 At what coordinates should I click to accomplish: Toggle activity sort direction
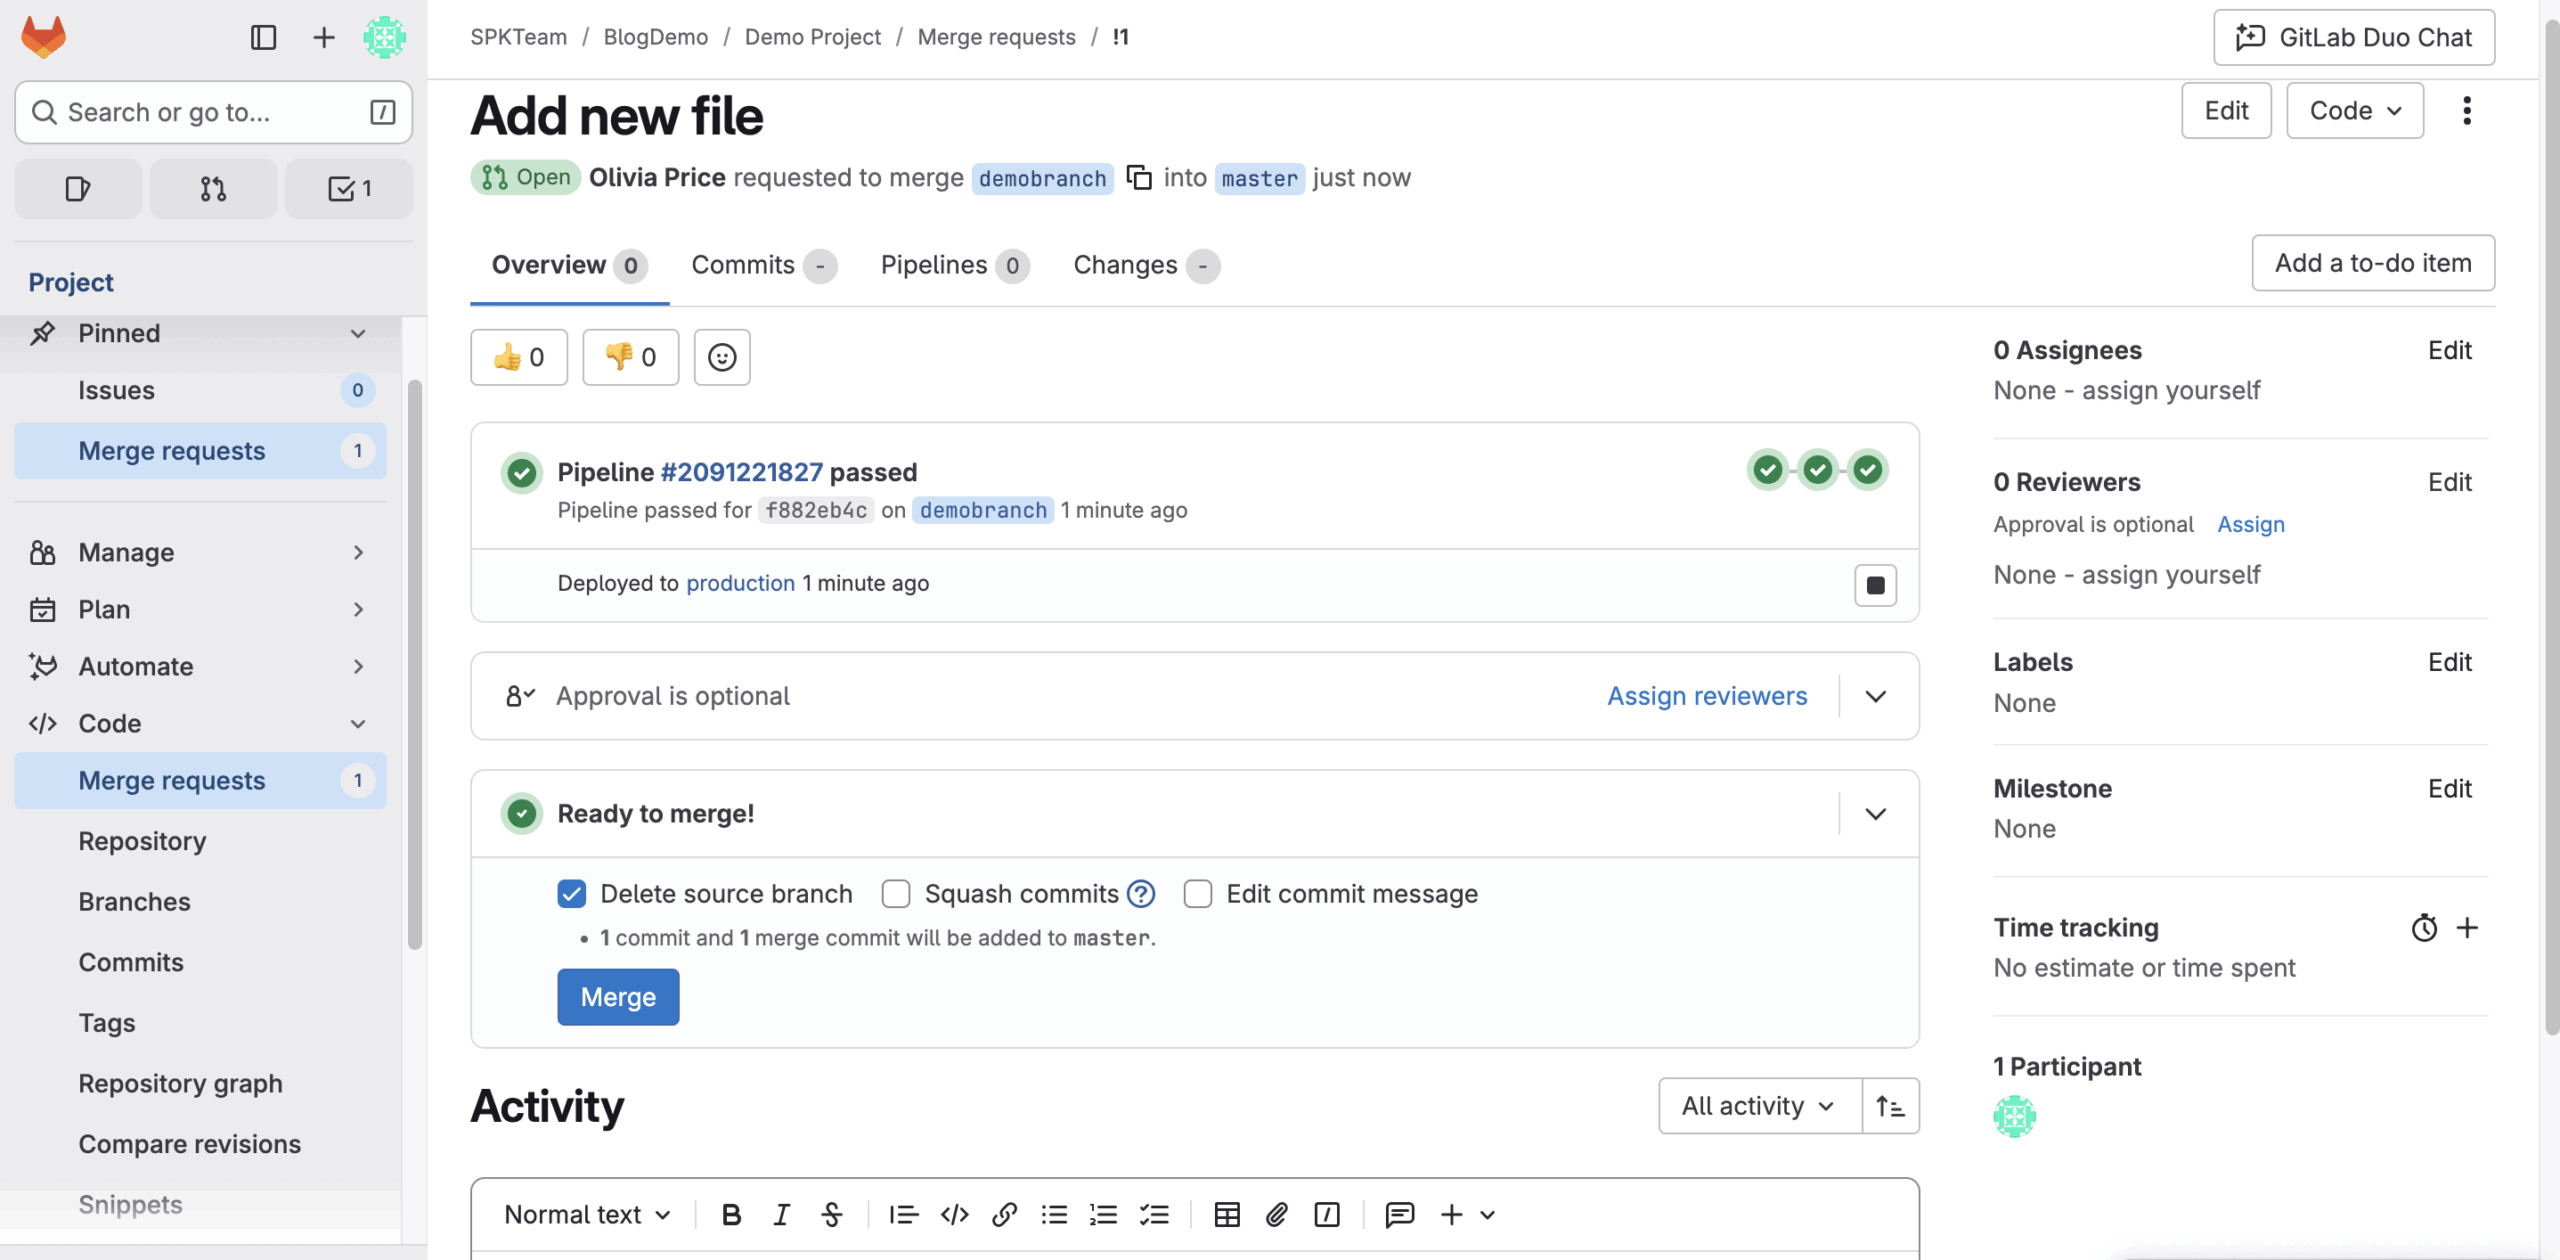1890,1106
